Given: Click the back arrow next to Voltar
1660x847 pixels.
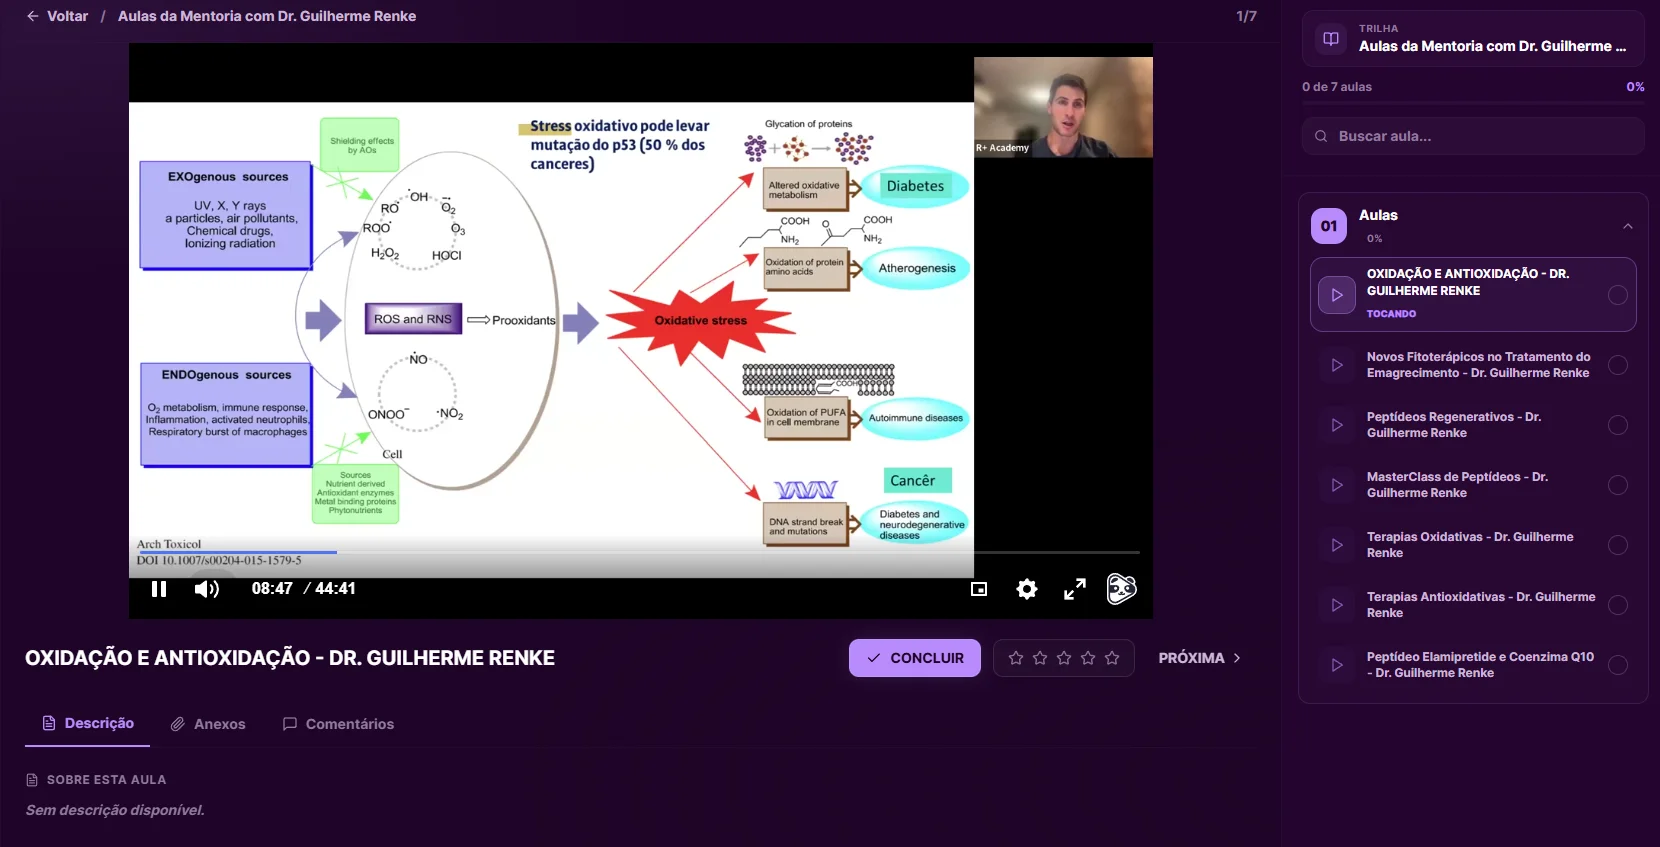Looking at the screenshot, I should pos(33,16).
